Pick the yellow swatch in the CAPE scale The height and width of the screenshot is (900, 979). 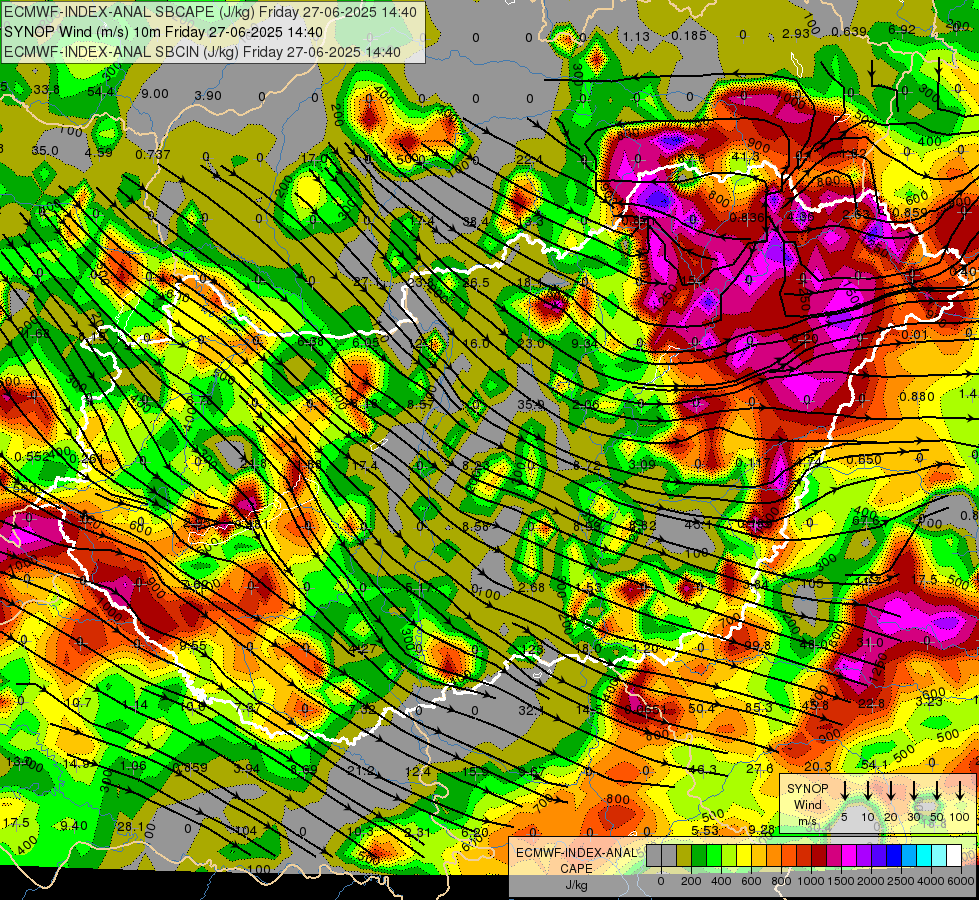744,856
